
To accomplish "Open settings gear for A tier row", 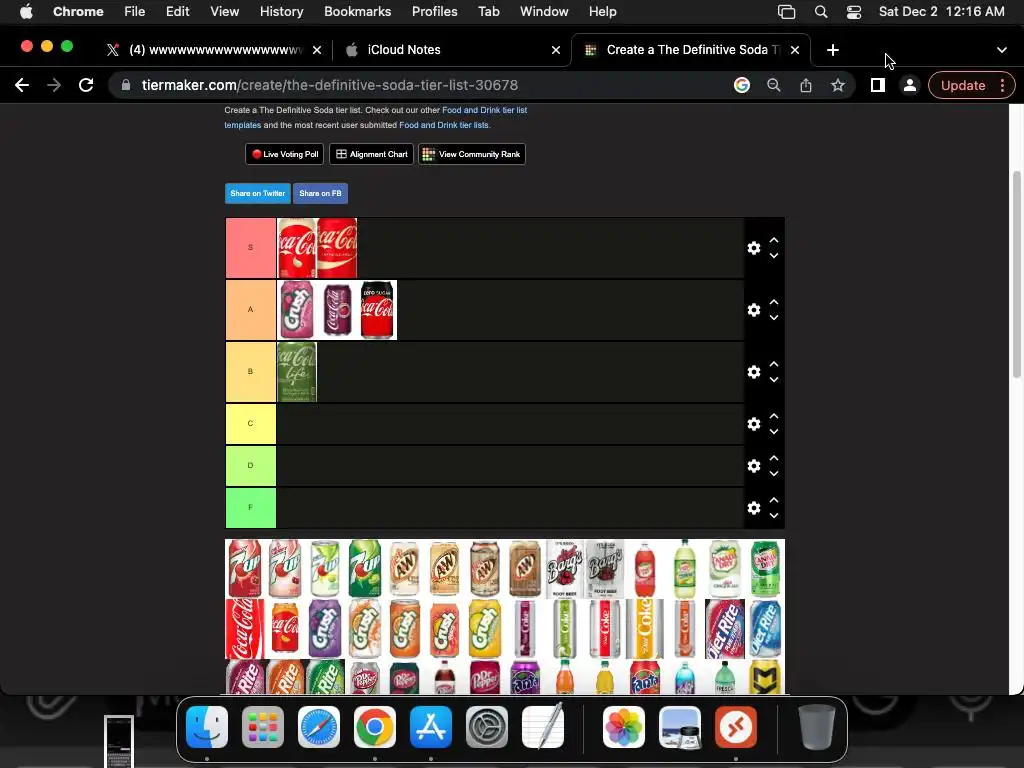I will tap(754, 310).
